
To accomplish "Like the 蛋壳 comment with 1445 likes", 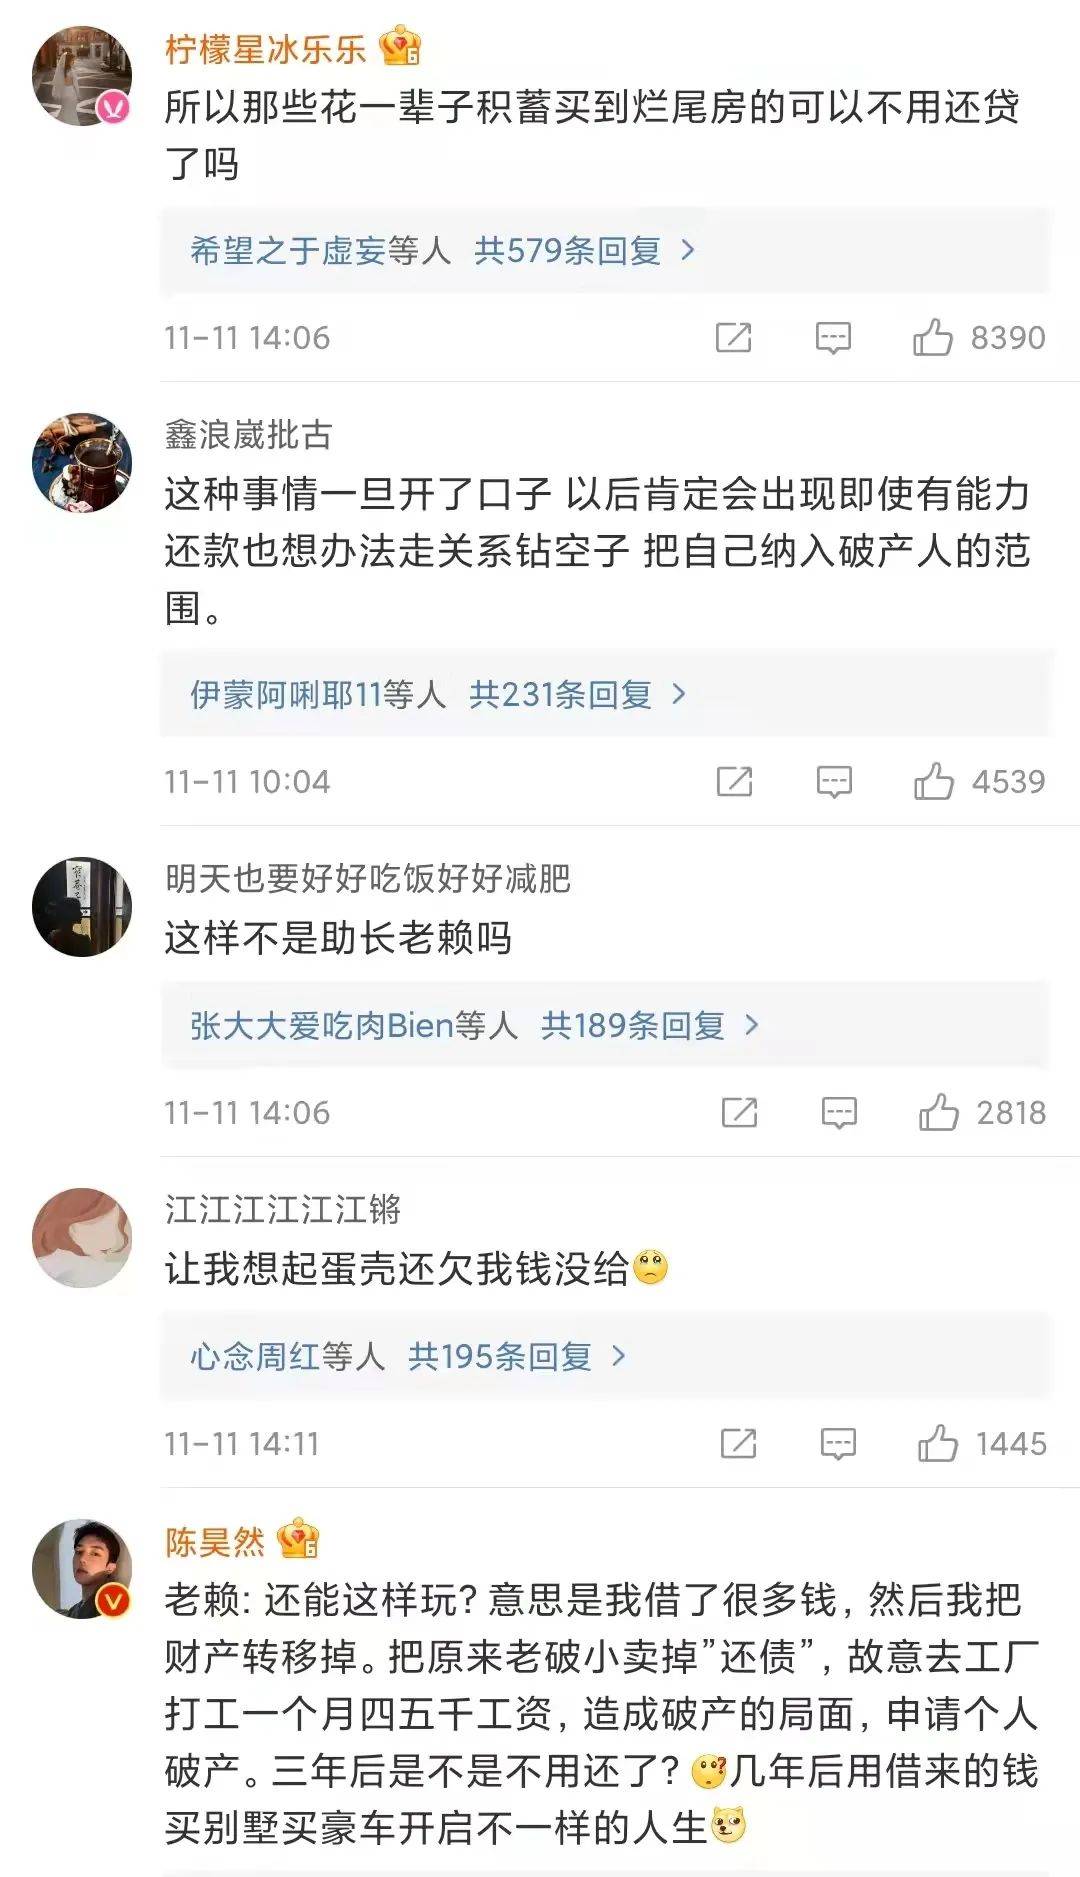I will [x=938, y=1444].
